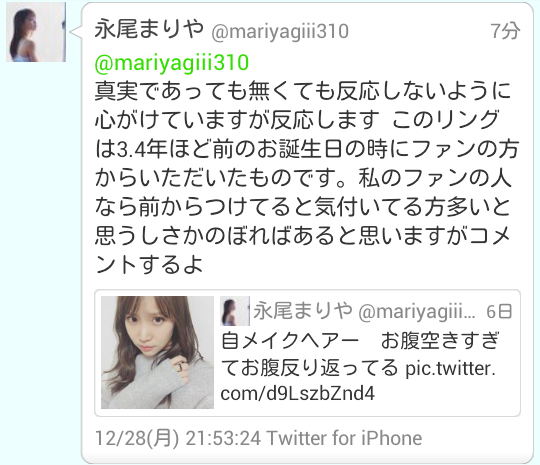Click the small avatar in quoted tweet
Viewport: 540px width, 465px height.
(235, 311)
